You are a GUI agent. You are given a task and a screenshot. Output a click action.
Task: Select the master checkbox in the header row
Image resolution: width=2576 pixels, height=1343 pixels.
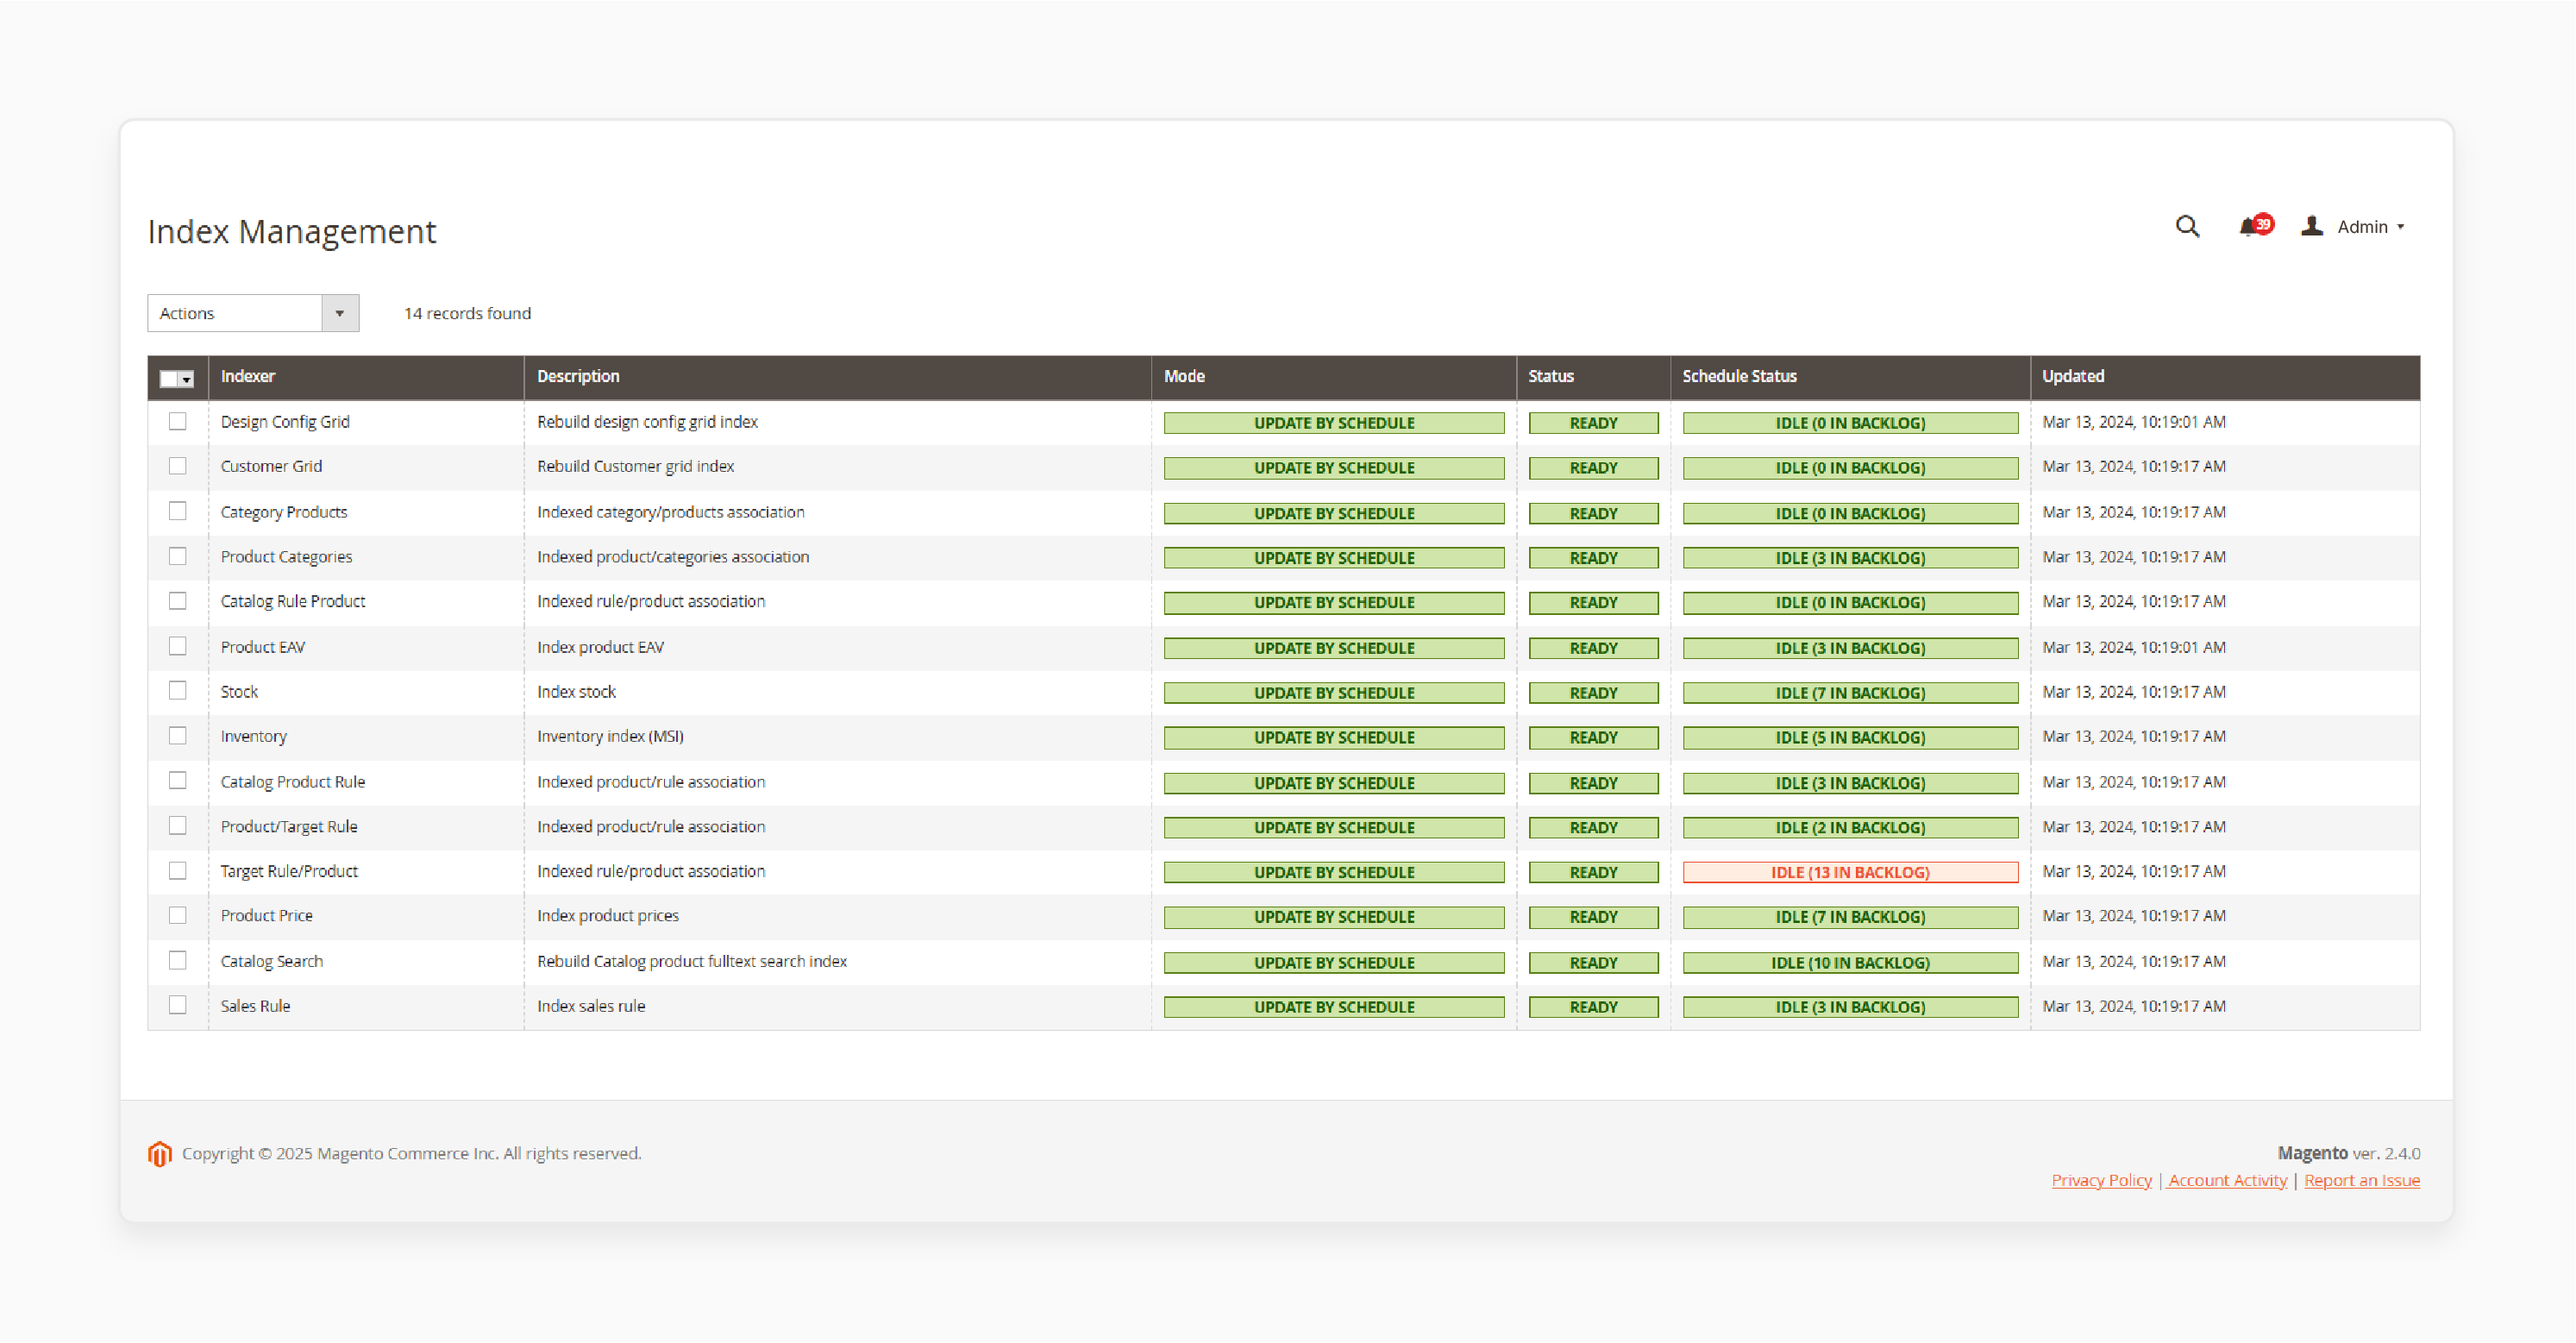coord(171,373)
